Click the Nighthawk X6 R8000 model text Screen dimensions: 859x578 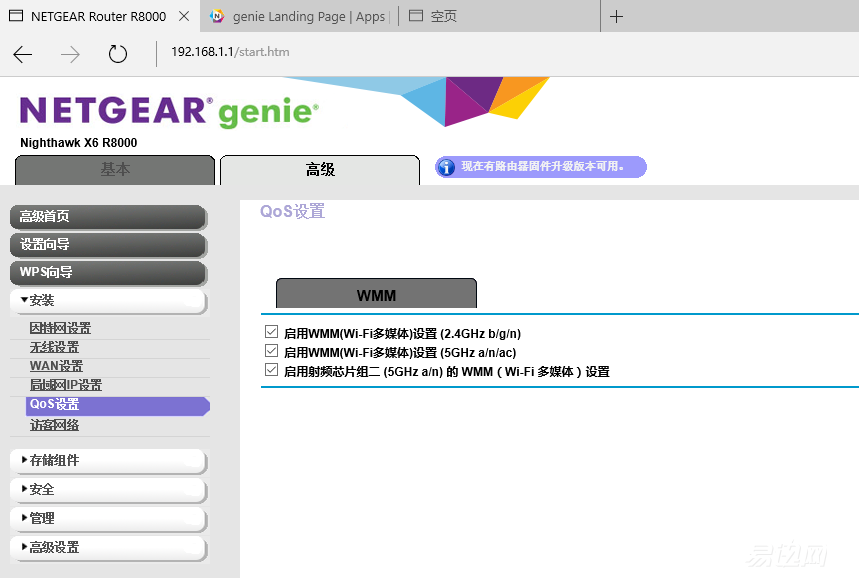coord(79,143)
